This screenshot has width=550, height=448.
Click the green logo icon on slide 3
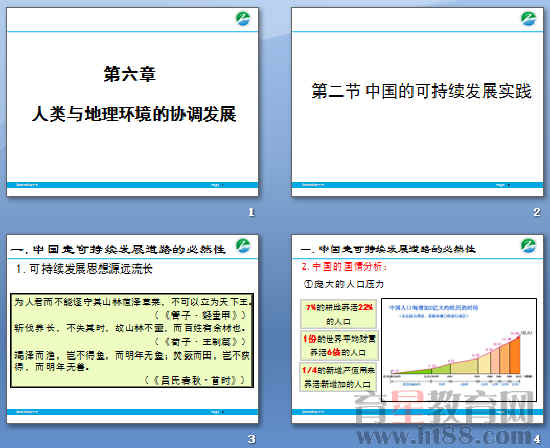[243, 245]
